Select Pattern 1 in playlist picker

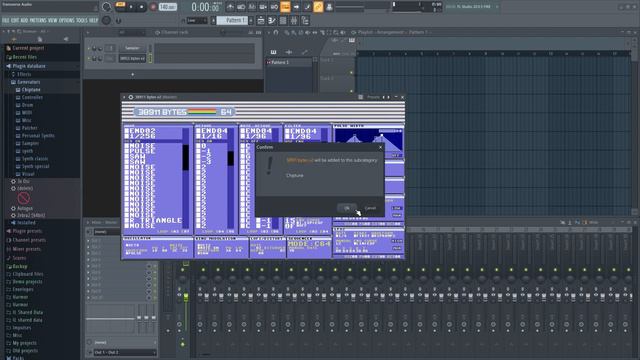coord(289,62)
